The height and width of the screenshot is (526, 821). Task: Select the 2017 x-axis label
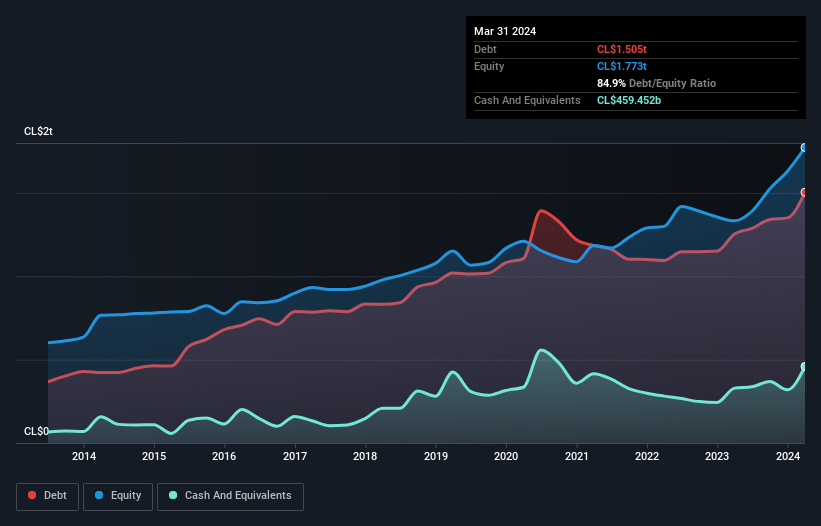point(295,456)
